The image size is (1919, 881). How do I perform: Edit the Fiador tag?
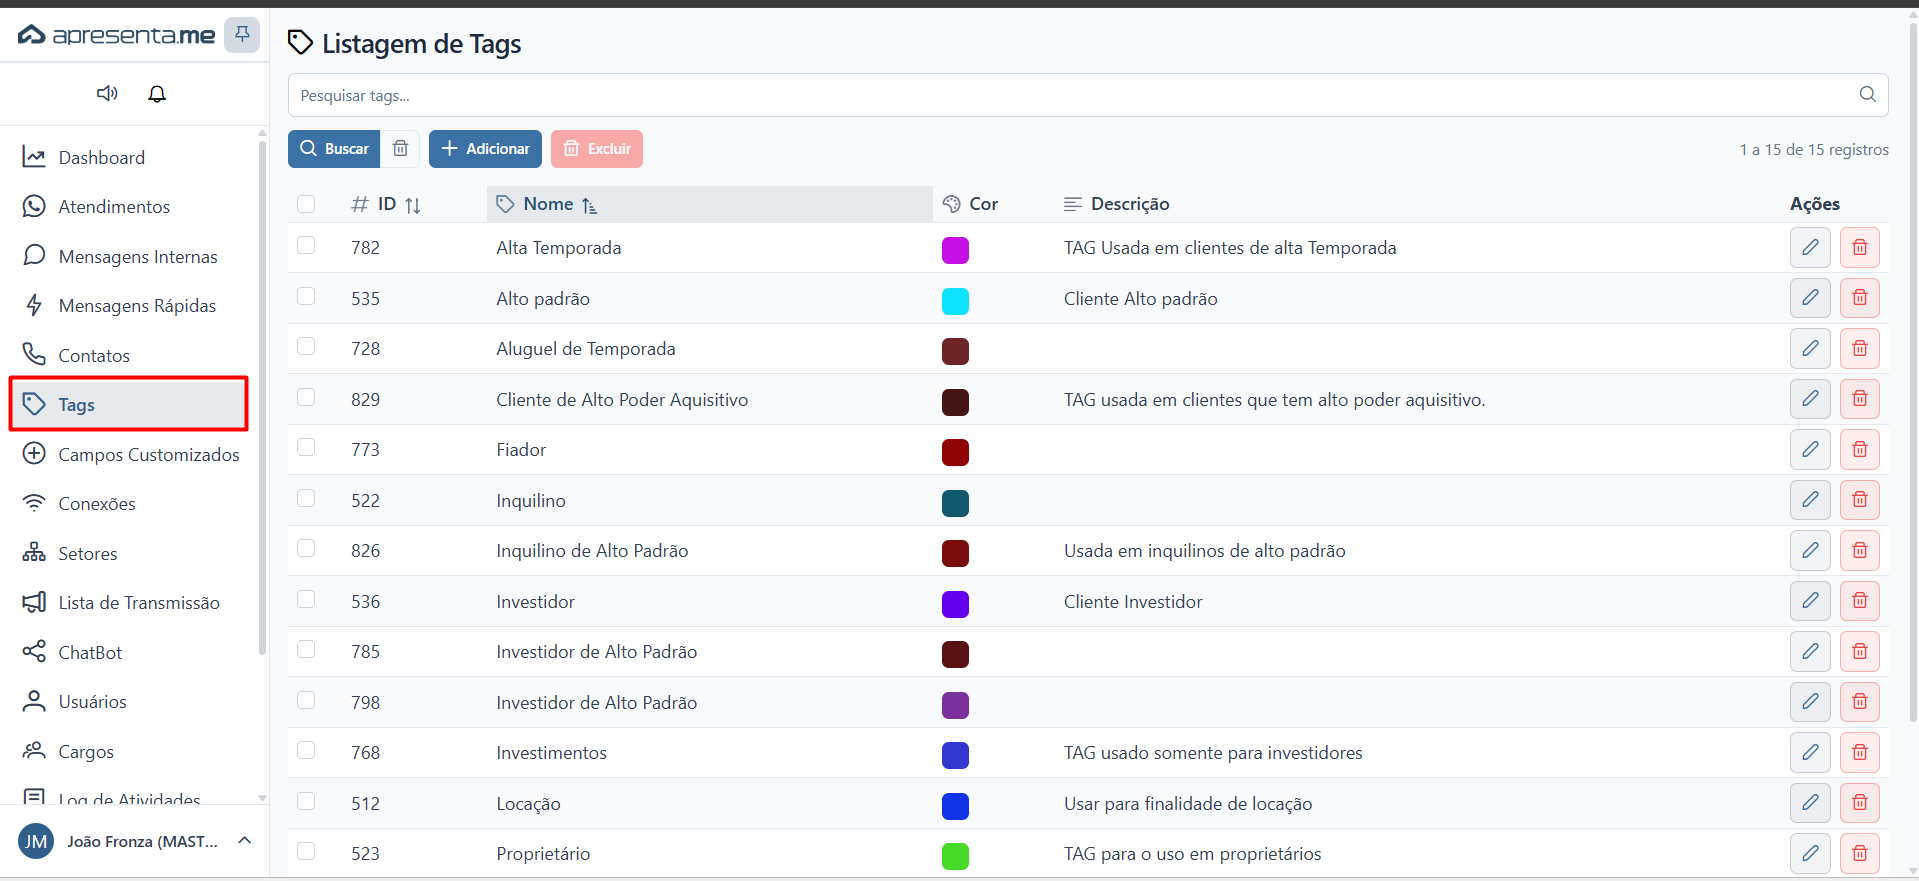click(x=1810, y=449)
